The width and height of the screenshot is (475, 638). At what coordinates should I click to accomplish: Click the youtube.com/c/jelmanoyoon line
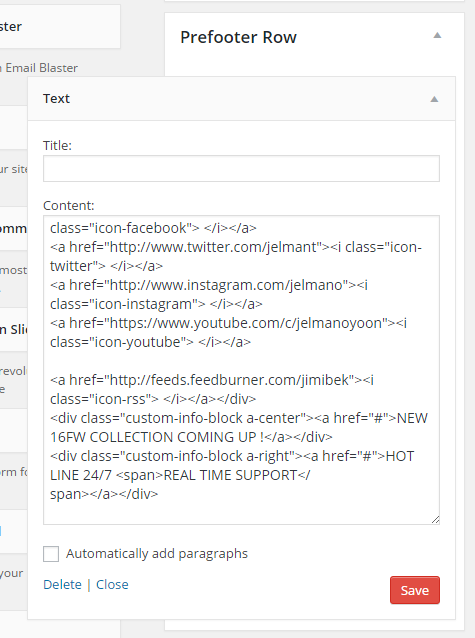pos(228,323)
